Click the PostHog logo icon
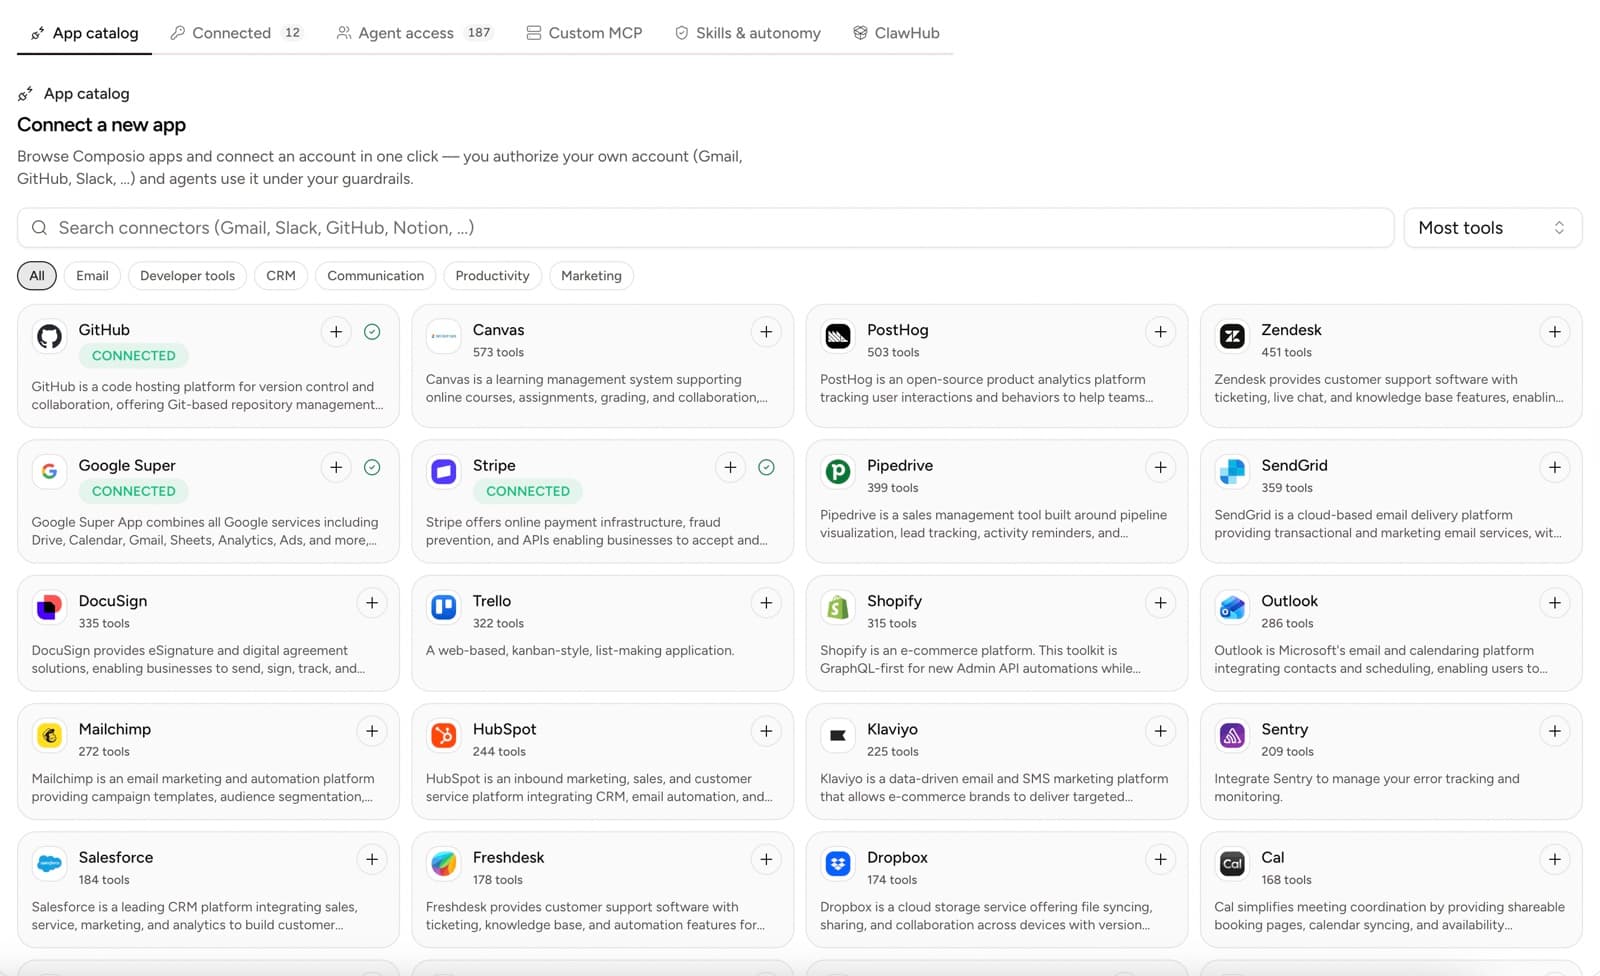Image resolution: width=1600 pixels, height=976 pixels. coord(838,336)
